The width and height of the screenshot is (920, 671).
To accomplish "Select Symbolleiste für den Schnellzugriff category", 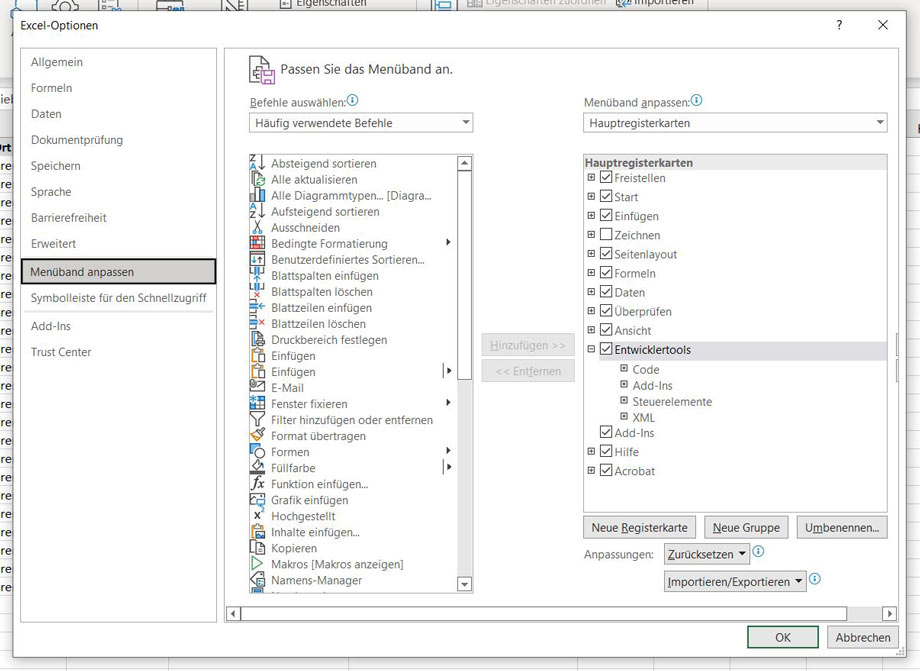I will tap(119, 298).
